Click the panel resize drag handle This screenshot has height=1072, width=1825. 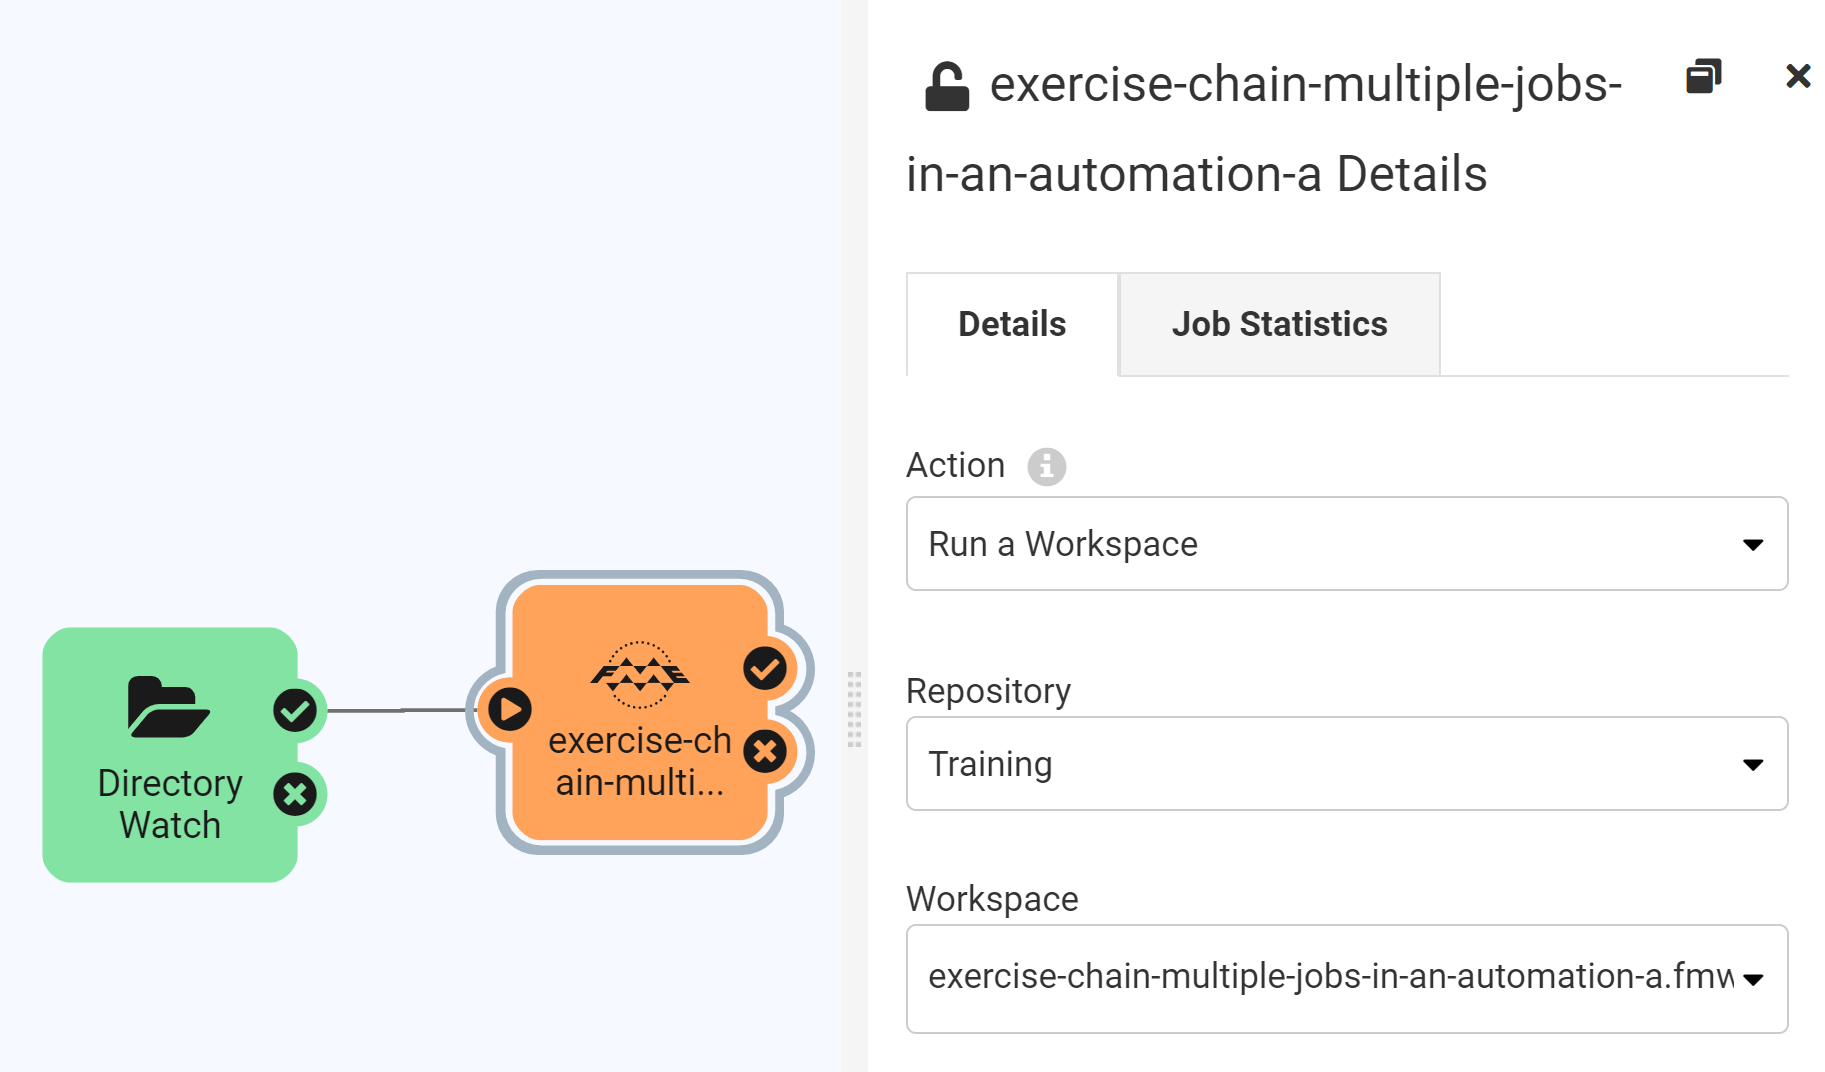pyautogui.click(x=854, y=710)
